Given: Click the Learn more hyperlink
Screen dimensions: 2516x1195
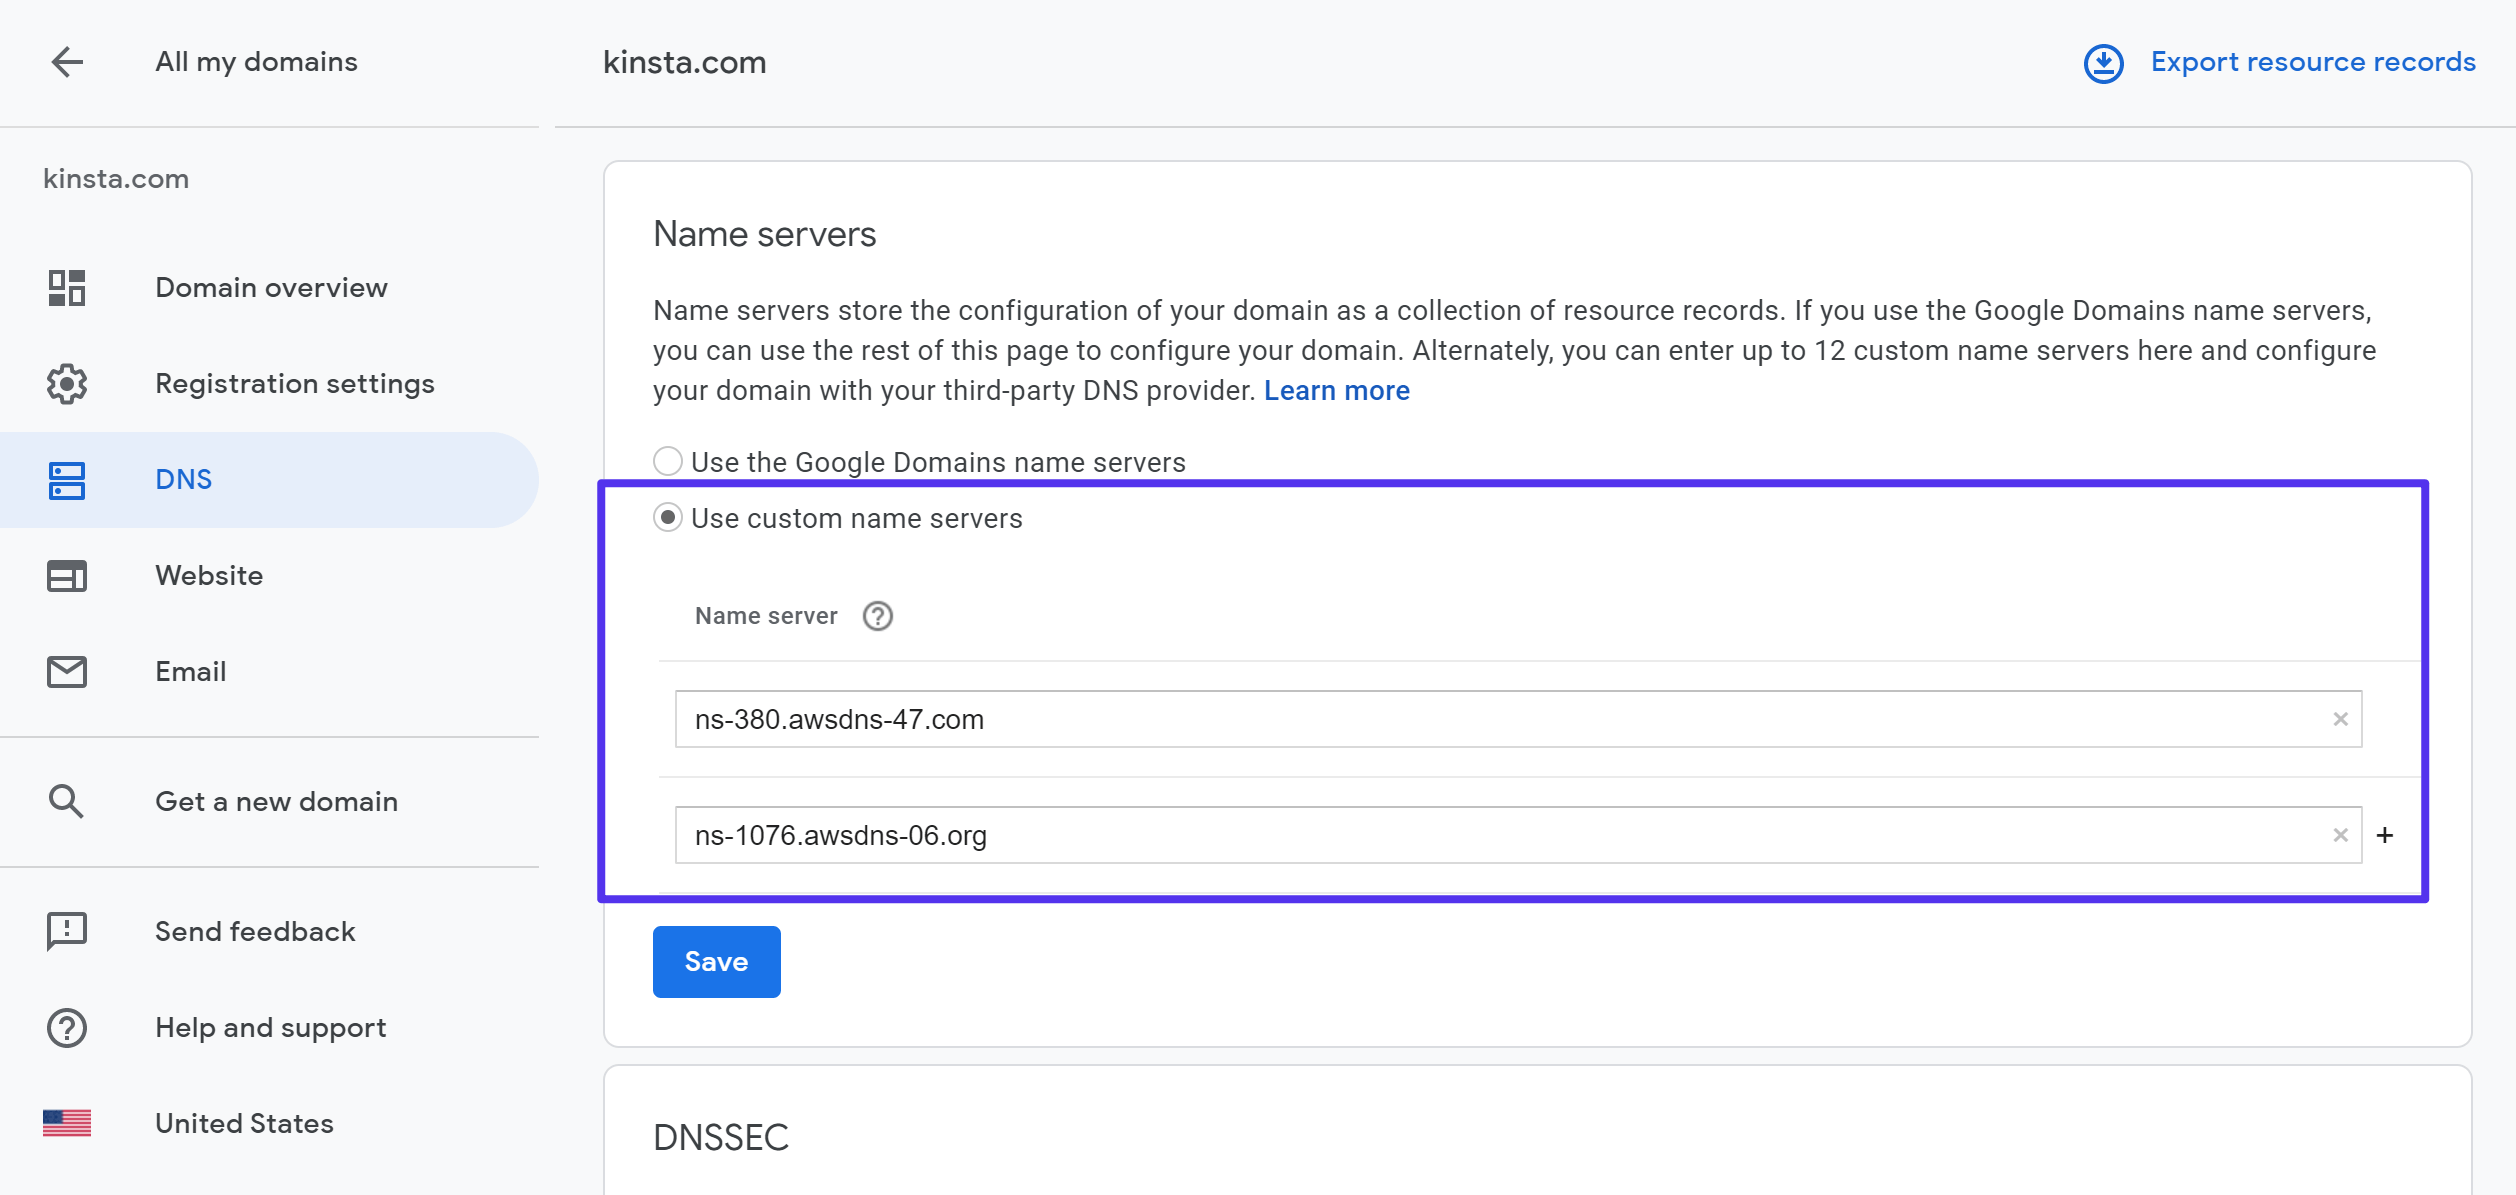Looking at the screenshot, I should point(1338,390).
